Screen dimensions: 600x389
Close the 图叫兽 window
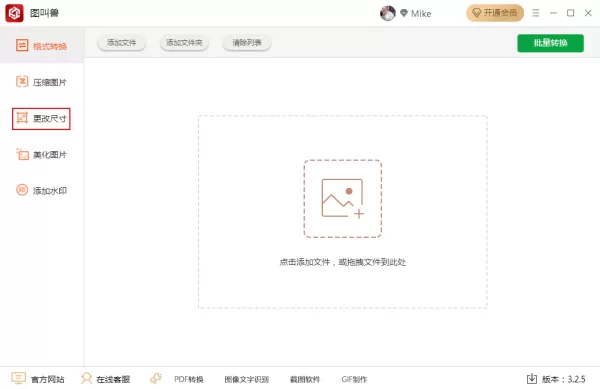(588, 13)
